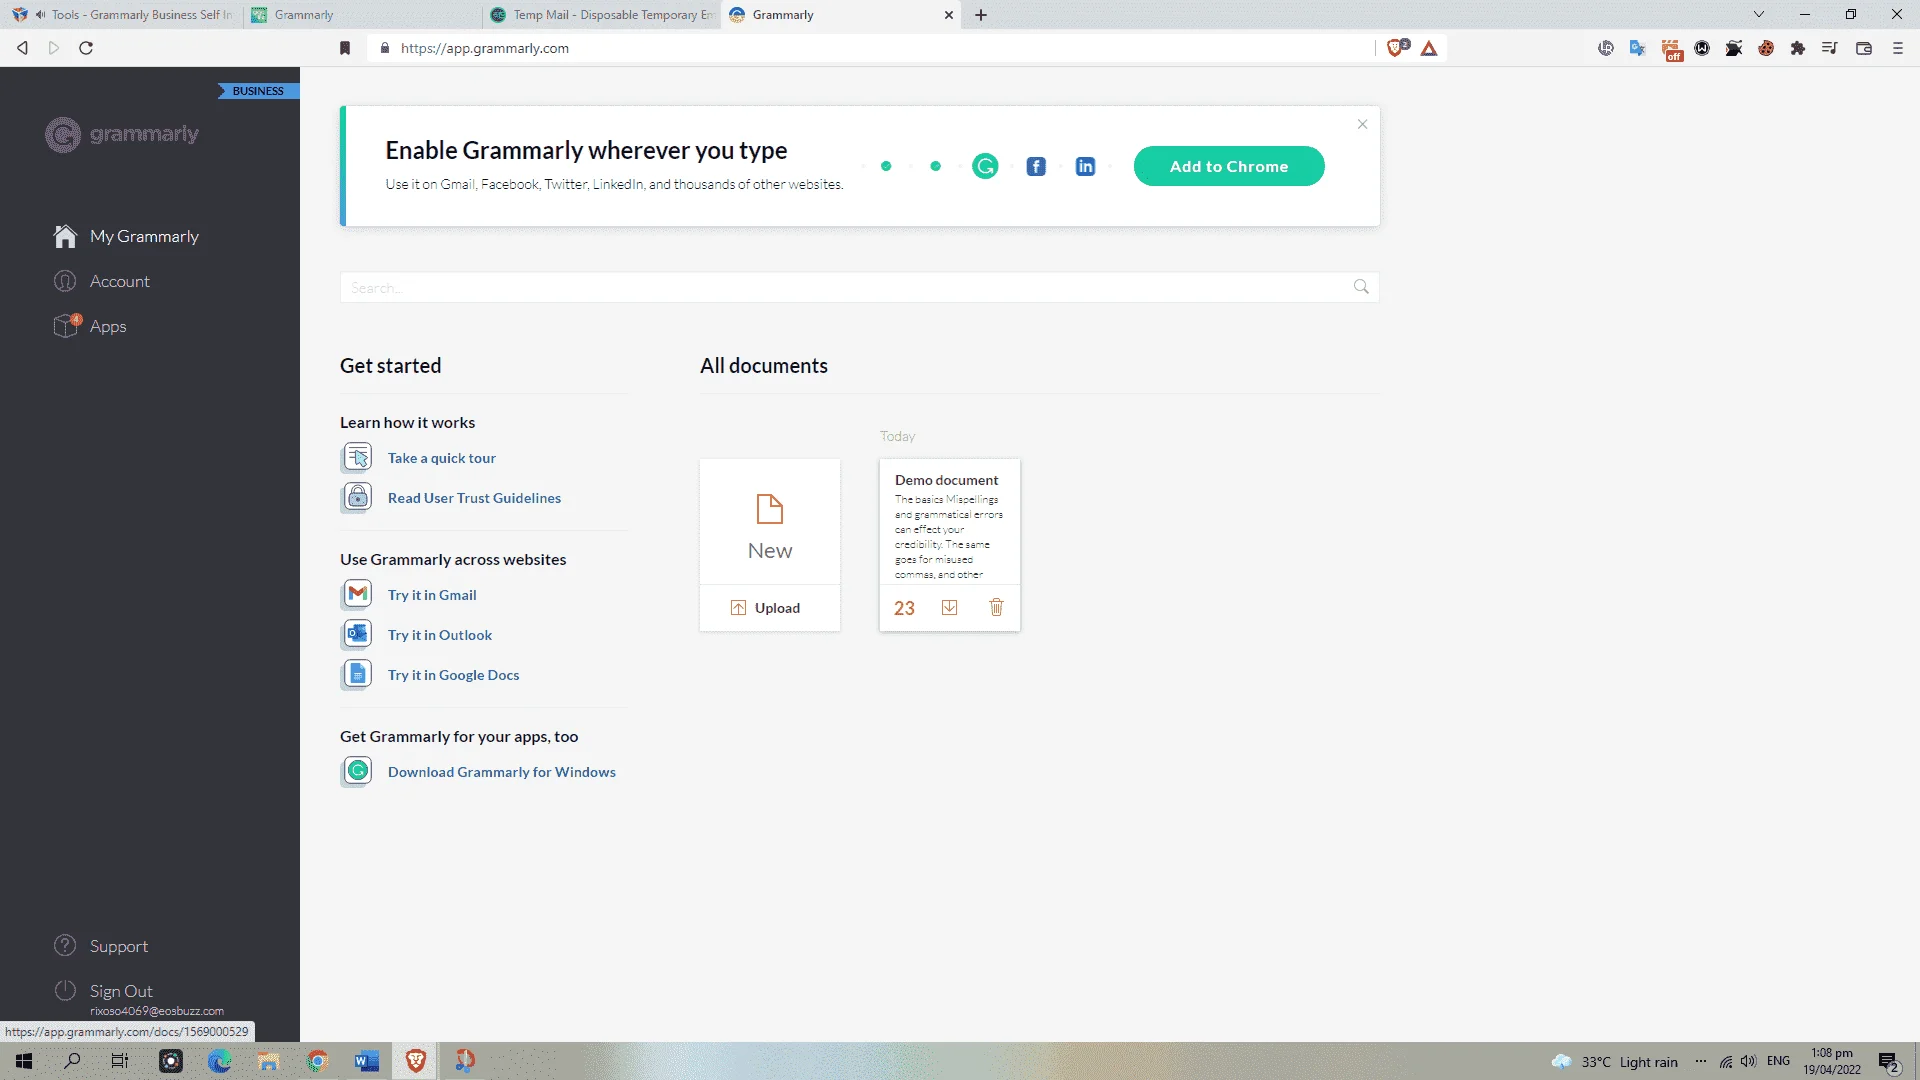Click the browser address bar URL
This screenshot has width=1920, height=1080.
pos(484,48)
